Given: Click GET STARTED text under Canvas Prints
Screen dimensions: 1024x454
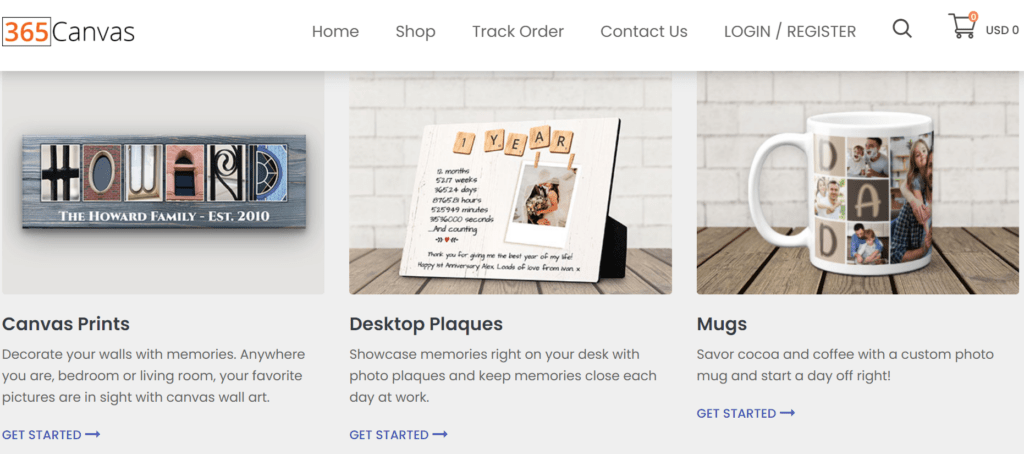Looking at the screenshot, I should [x=41, y=435].
